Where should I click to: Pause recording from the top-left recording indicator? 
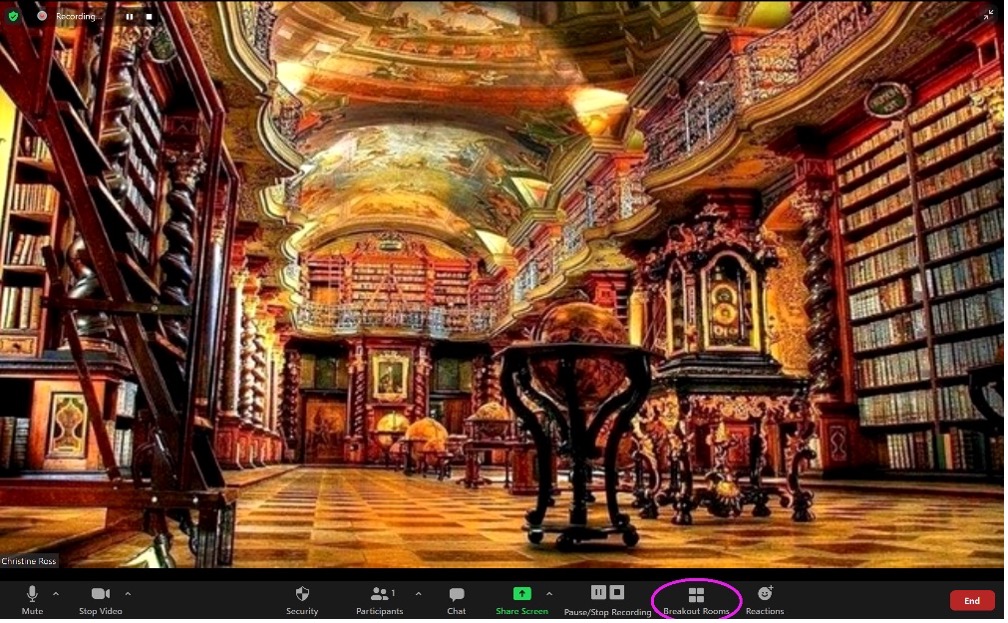[130, 17]
